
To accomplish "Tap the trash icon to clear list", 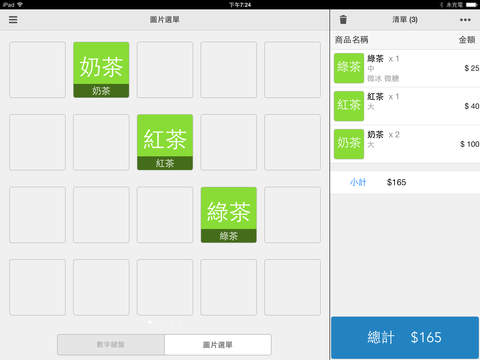I will tap(343, 20).
